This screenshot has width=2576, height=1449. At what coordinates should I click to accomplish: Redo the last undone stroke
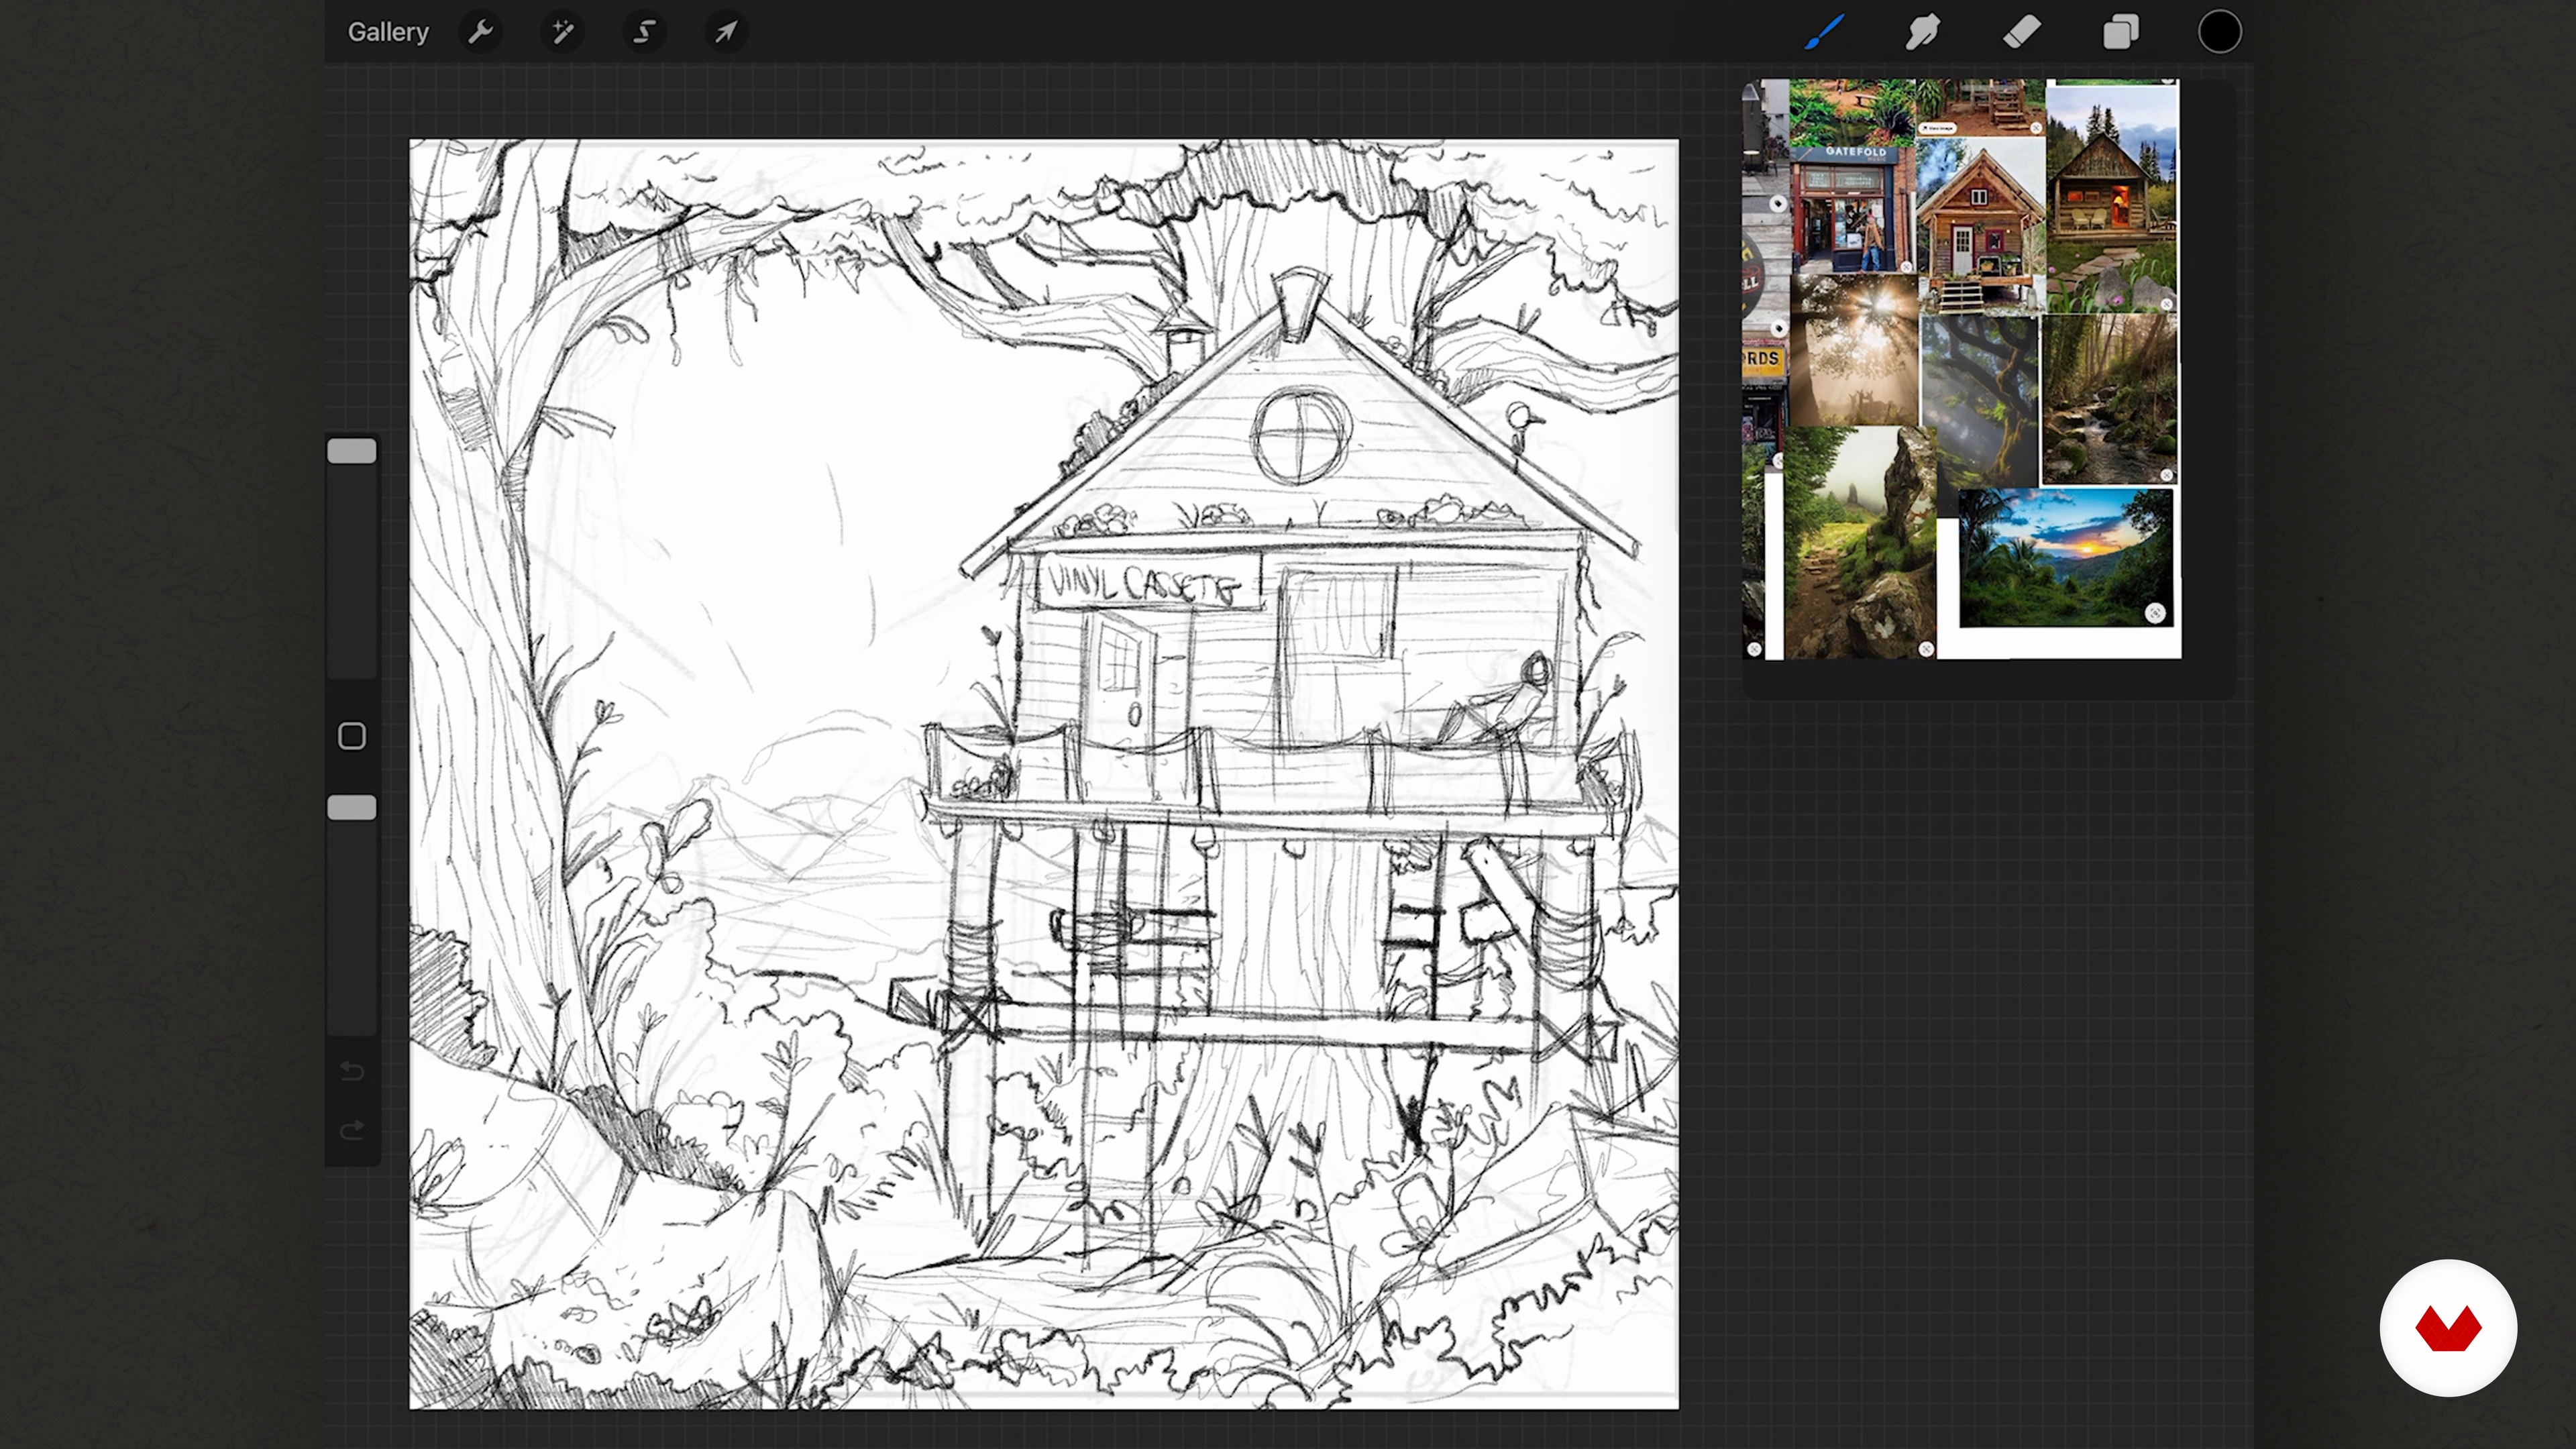[352, 1130]
